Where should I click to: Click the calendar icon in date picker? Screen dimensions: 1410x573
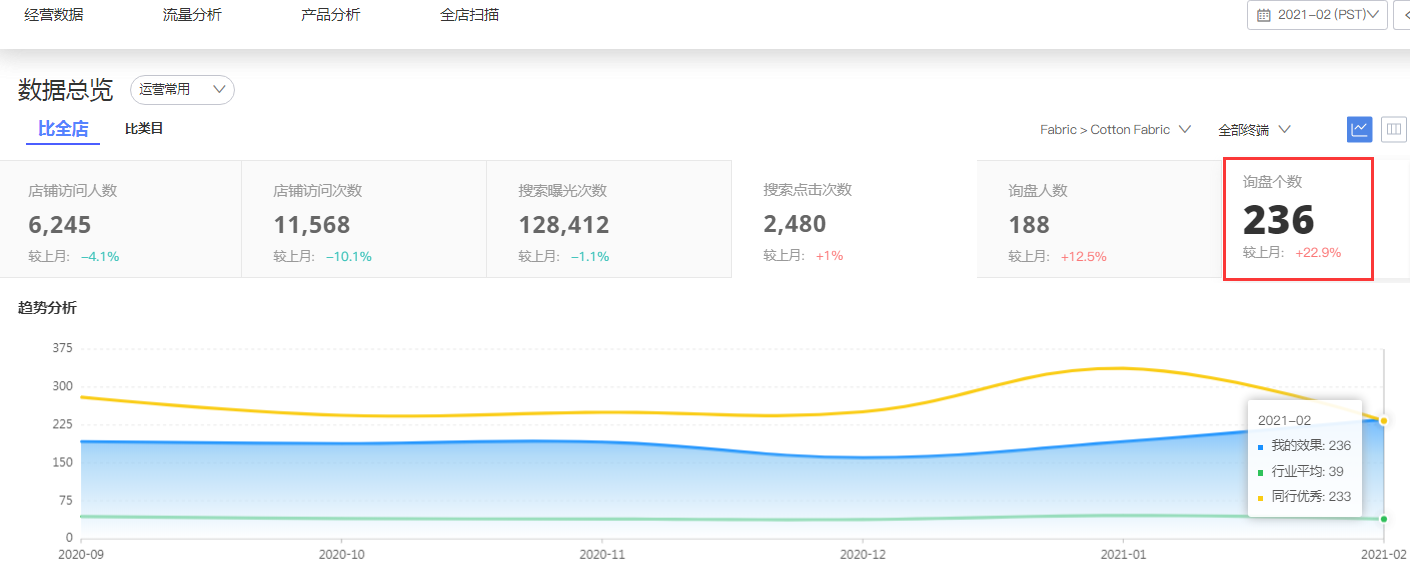(1264, 15)
